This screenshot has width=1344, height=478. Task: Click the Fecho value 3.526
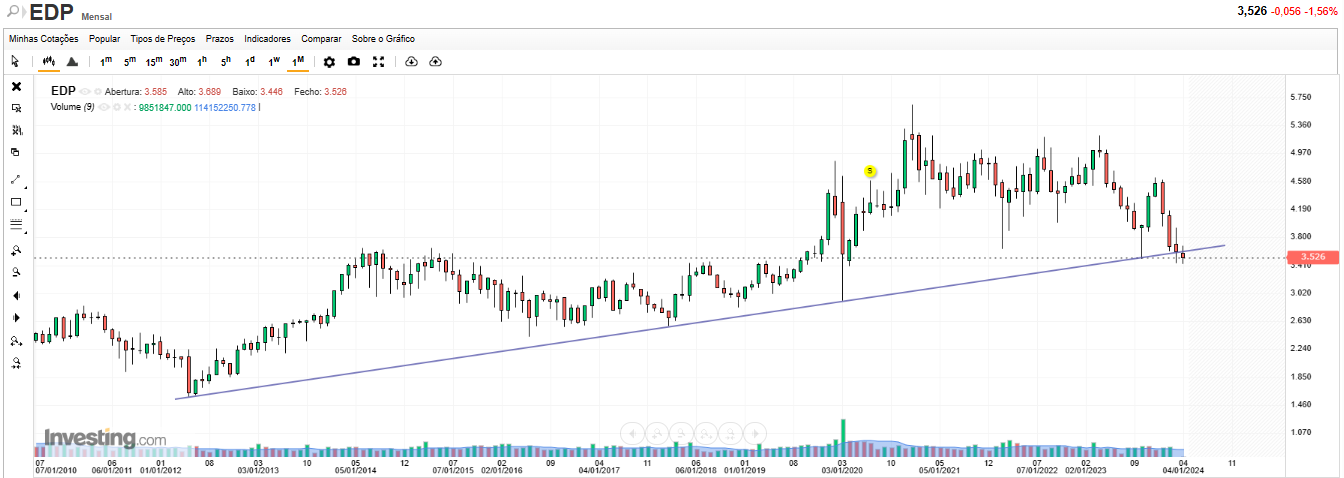pos(335,92)
